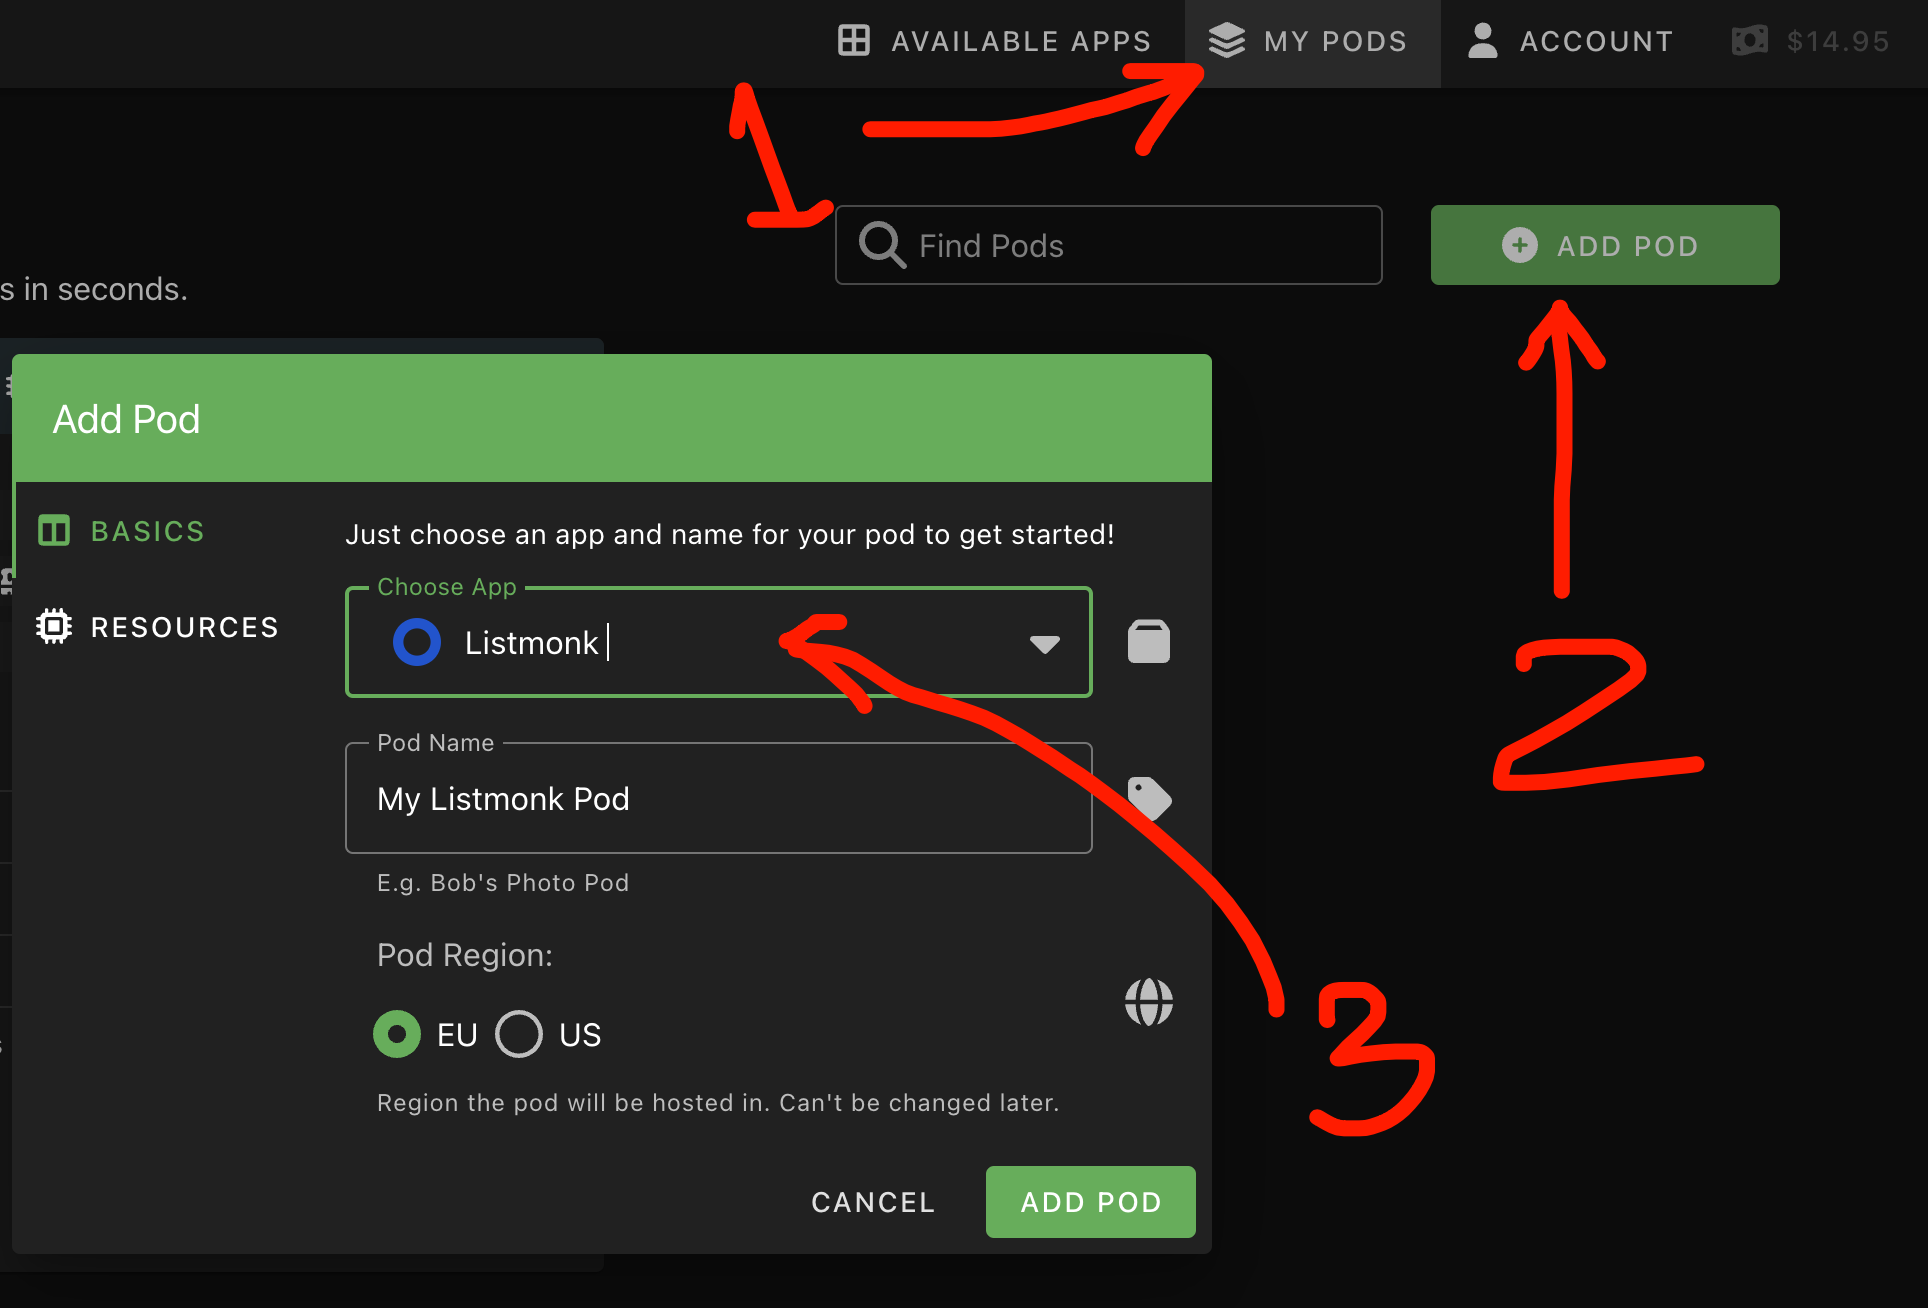Click into the Pod Name field
Image resolution: width=1928 pixels, height=1308 pixels.
point(717,799)
